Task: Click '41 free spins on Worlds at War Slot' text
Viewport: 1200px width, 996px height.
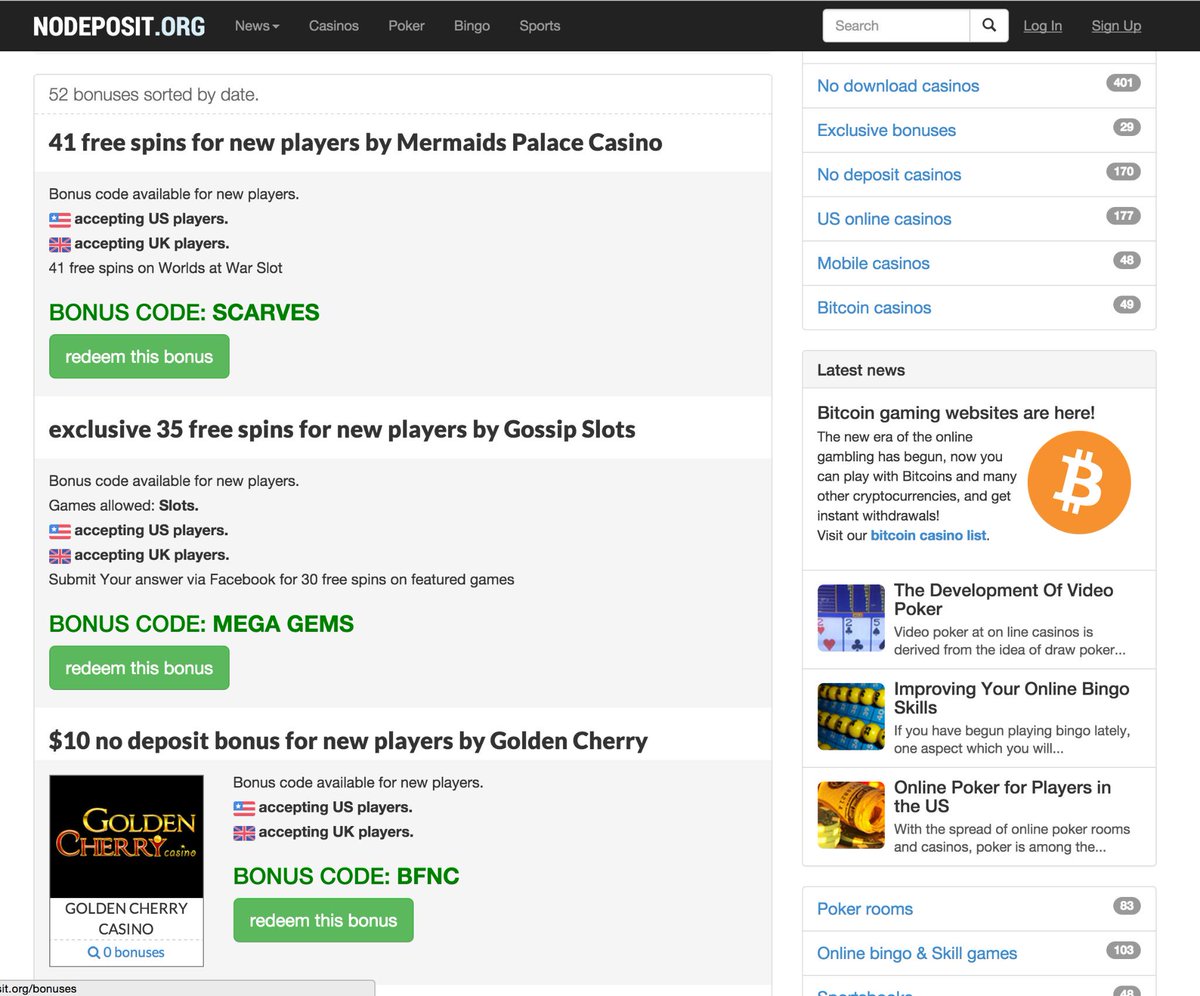Action: click(x=166, y=268)
